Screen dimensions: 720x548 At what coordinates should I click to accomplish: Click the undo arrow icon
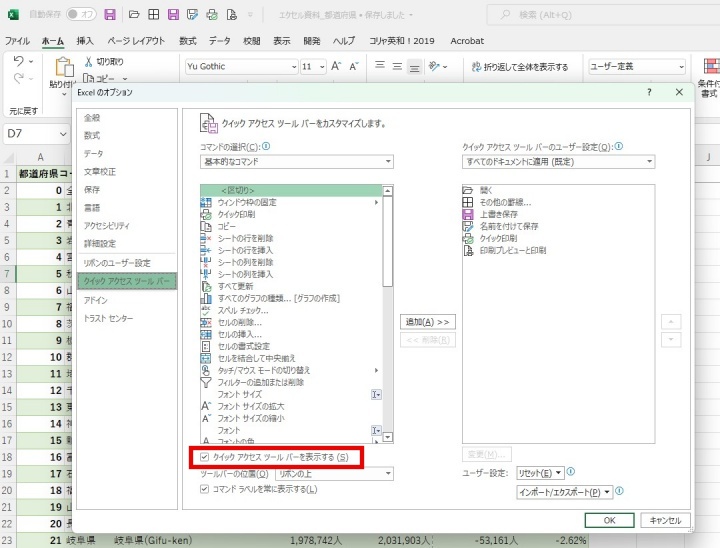(18, 61)
